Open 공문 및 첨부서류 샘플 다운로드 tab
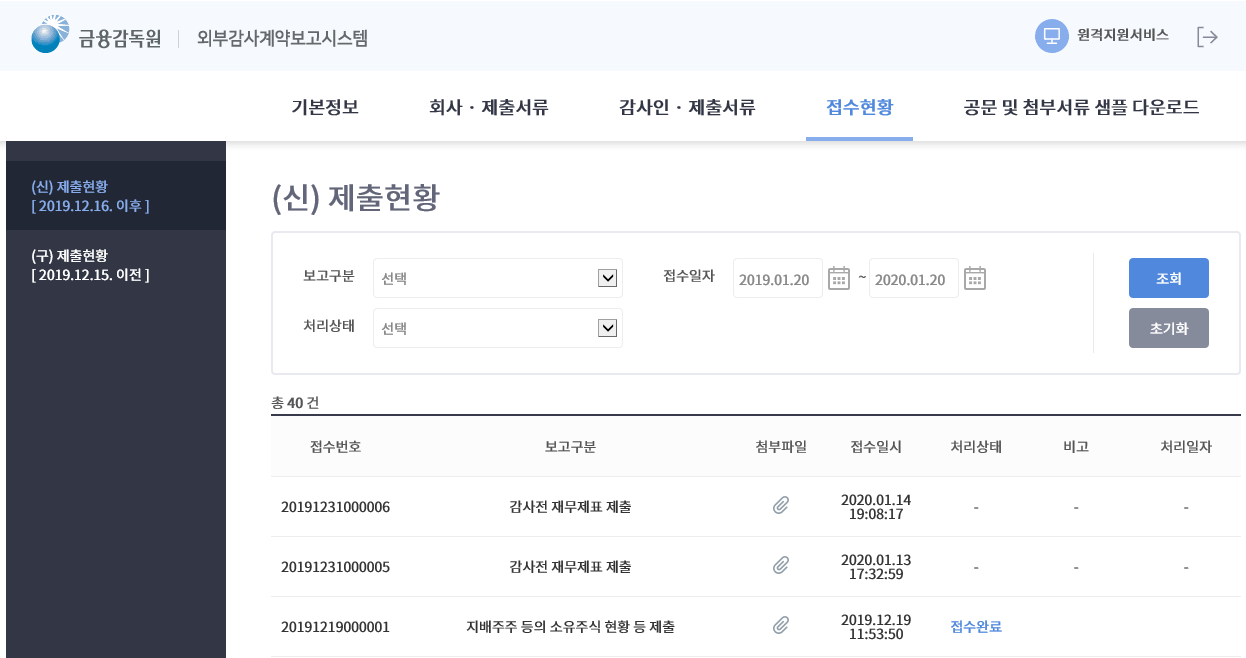The height and width of the screenshot is (658, 1246). 1081,107
